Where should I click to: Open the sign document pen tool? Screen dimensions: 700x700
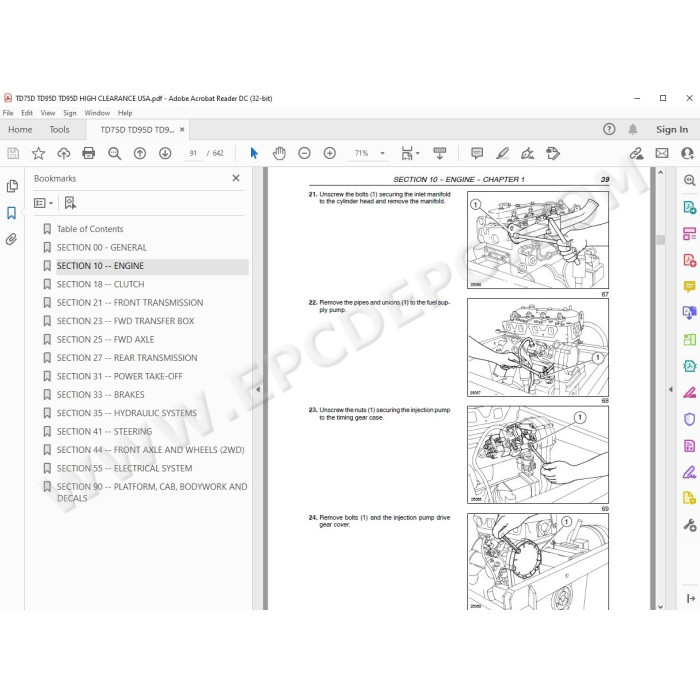tap(527, 154)
